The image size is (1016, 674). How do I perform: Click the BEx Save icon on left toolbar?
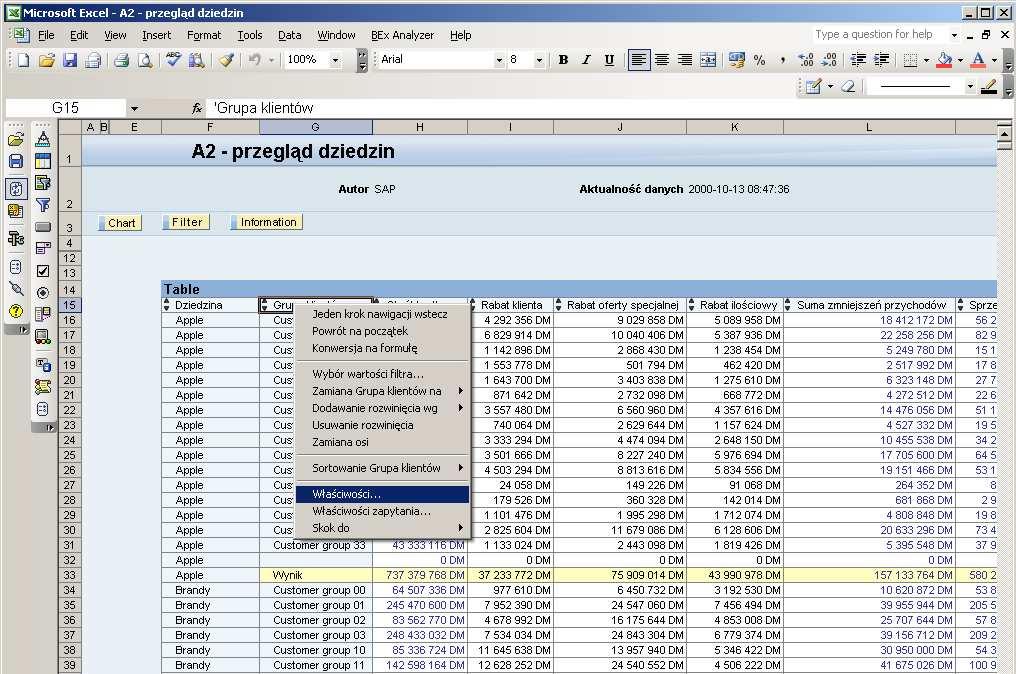click(16, 161)
